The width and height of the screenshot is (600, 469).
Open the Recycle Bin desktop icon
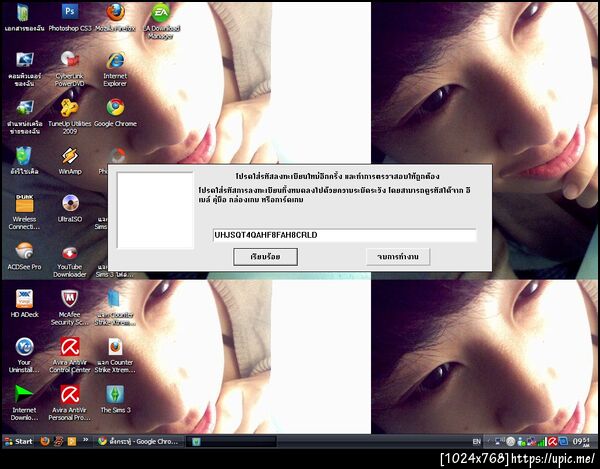[x=24, y=161]
